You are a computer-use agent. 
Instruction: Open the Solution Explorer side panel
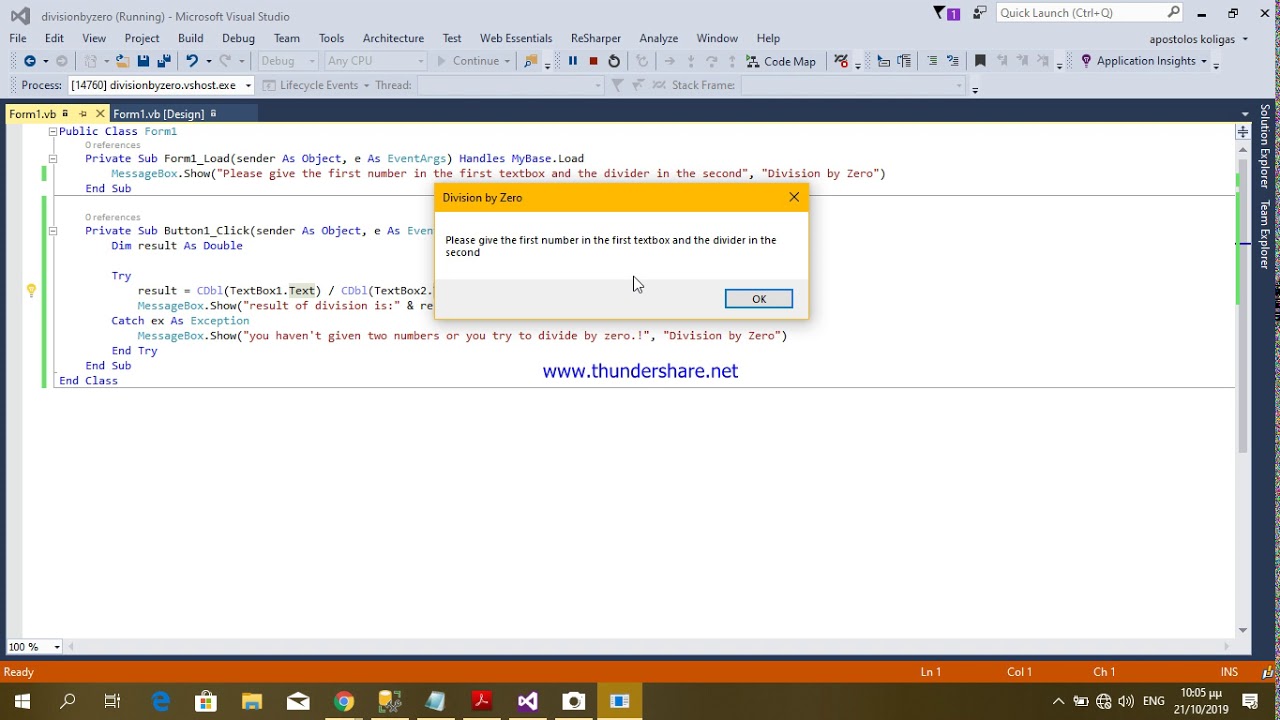coord(1265,147)
